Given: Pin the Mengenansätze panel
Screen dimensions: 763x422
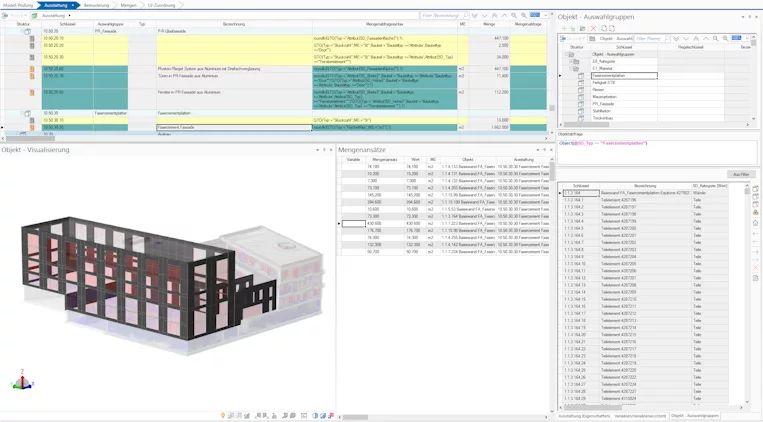Looking at the screenshot, I should point(545,150).
